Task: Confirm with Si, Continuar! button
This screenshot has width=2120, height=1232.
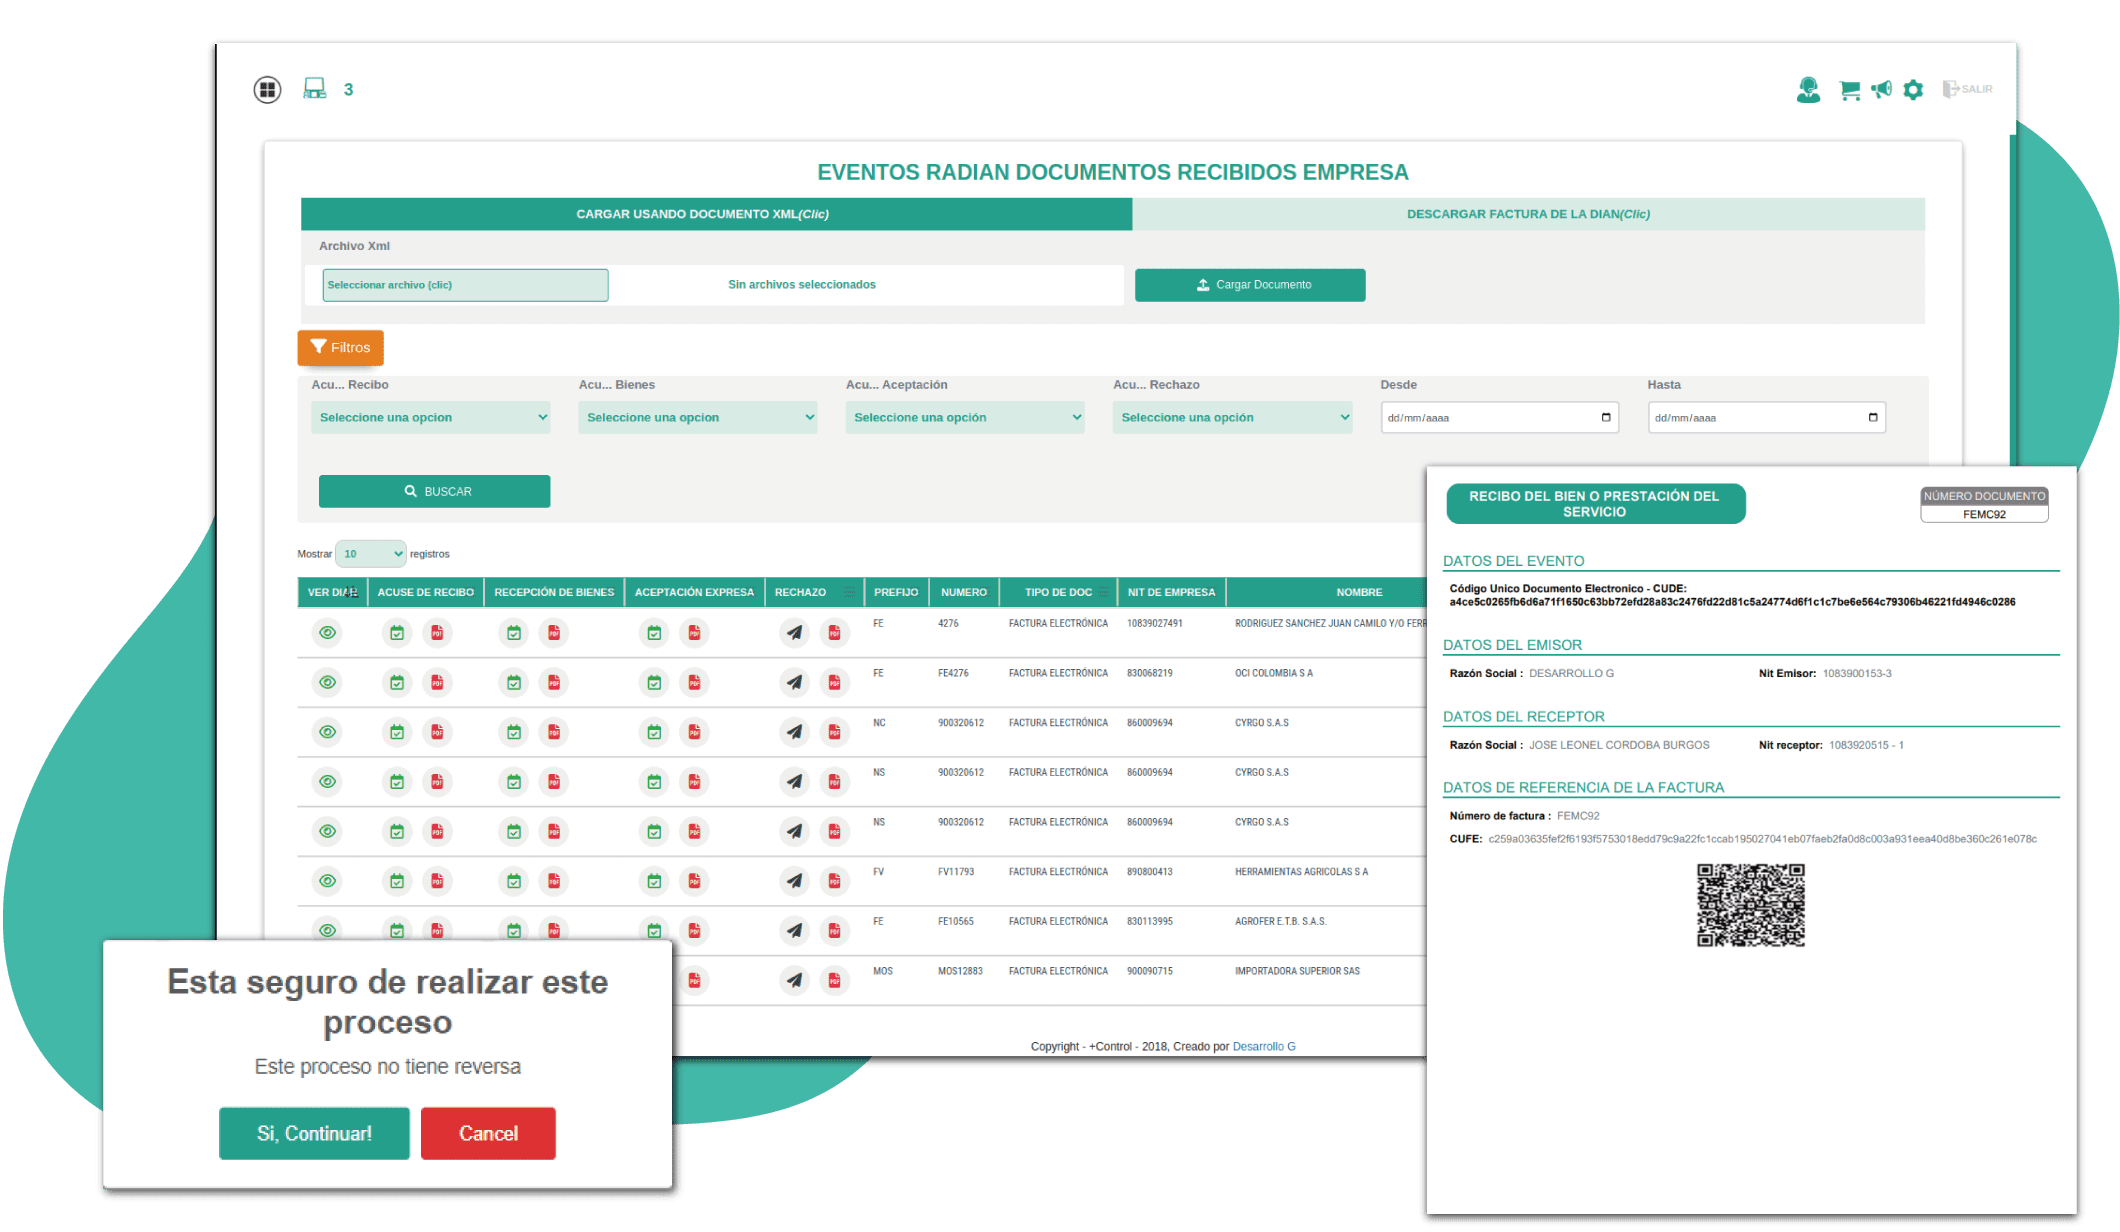Action: (x=314, y=1133)
